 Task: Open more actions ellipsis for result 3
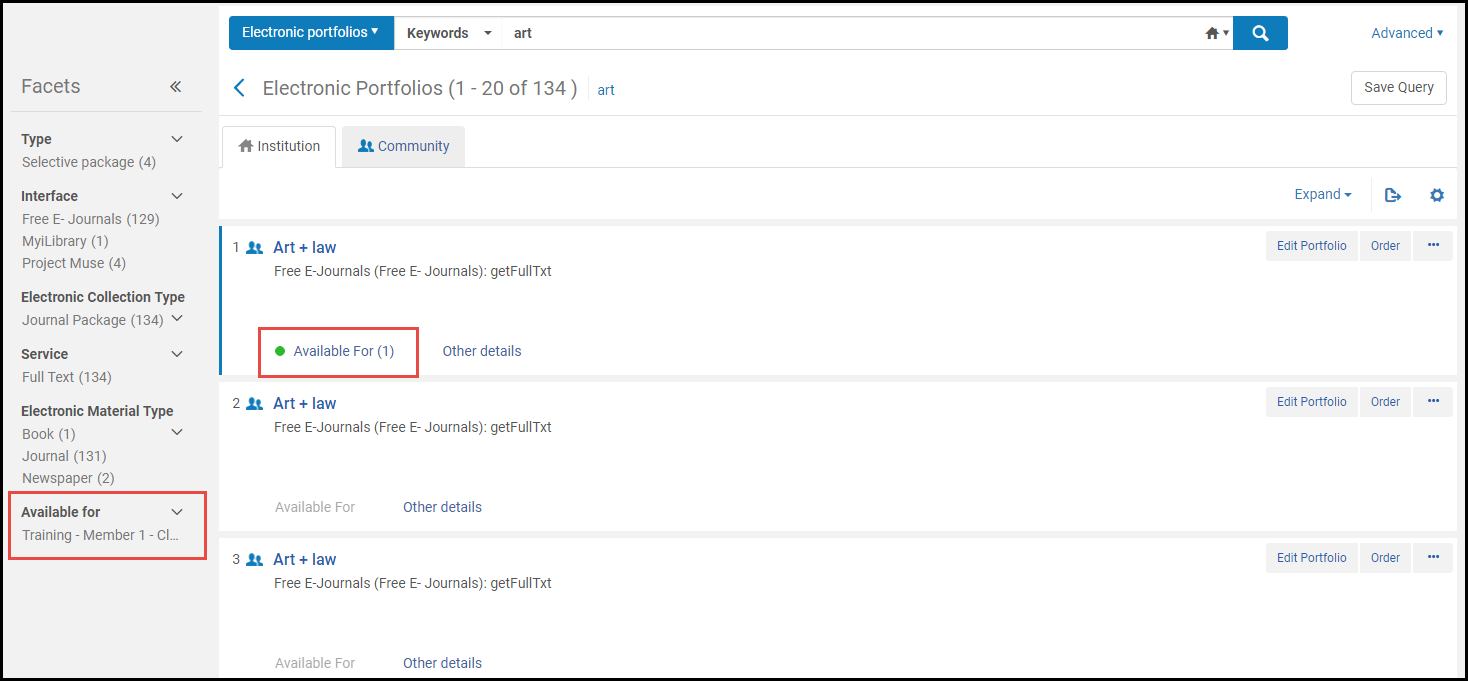point(1433,558)
